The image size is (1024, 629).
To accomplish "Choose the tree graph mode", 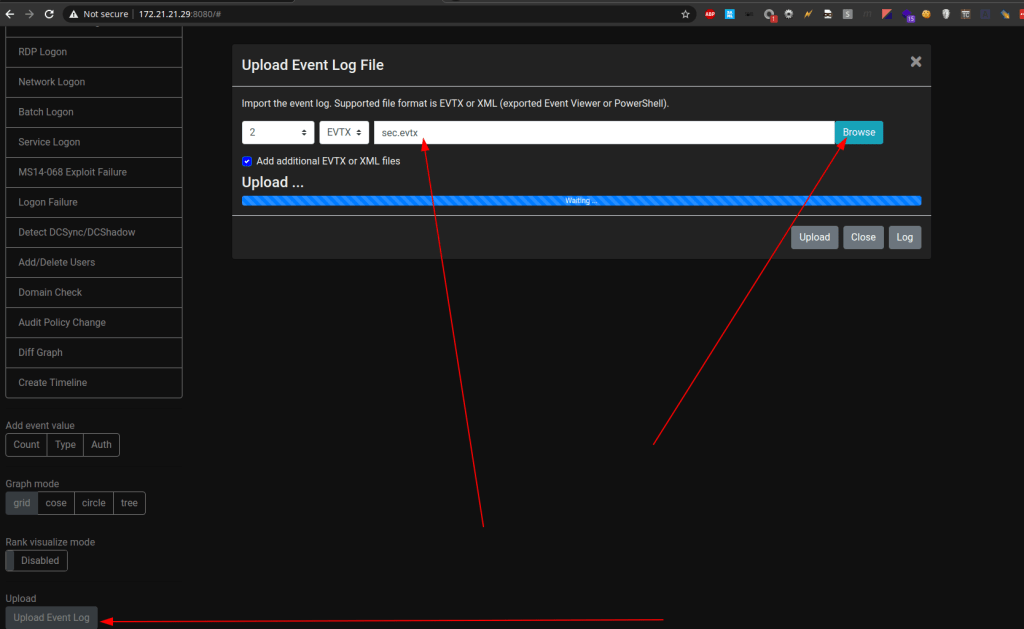I will pyautogui.click(x=129, y=503).
